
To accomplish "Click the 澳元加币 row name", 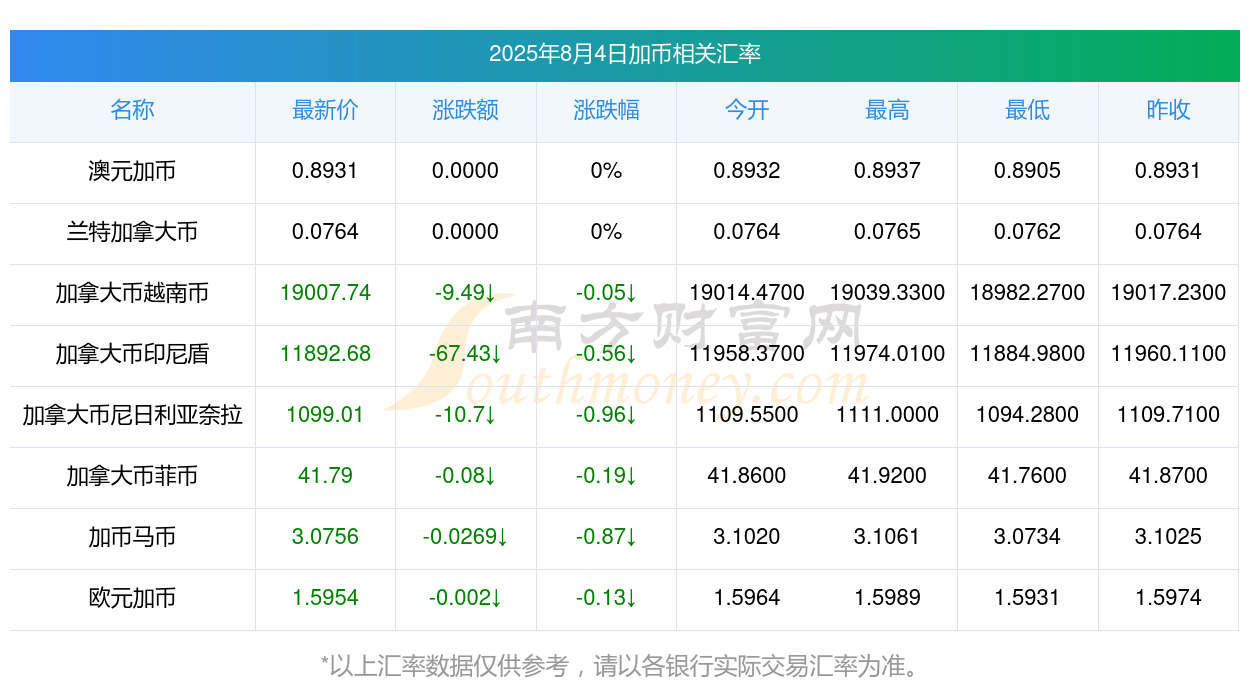I will pos(132,171).
